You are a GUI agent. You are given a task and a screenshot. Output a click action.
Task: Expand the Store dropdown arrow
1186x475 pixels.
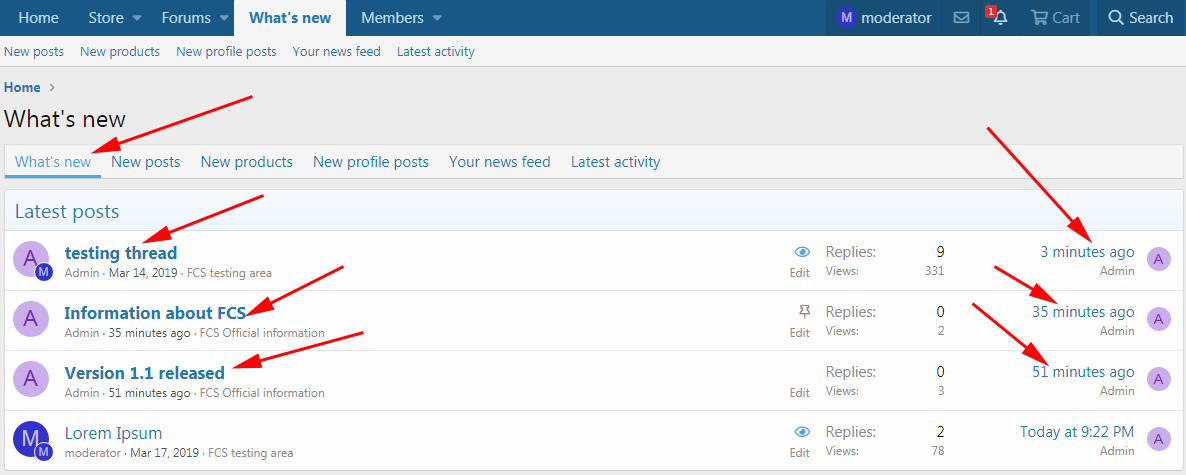137,18
